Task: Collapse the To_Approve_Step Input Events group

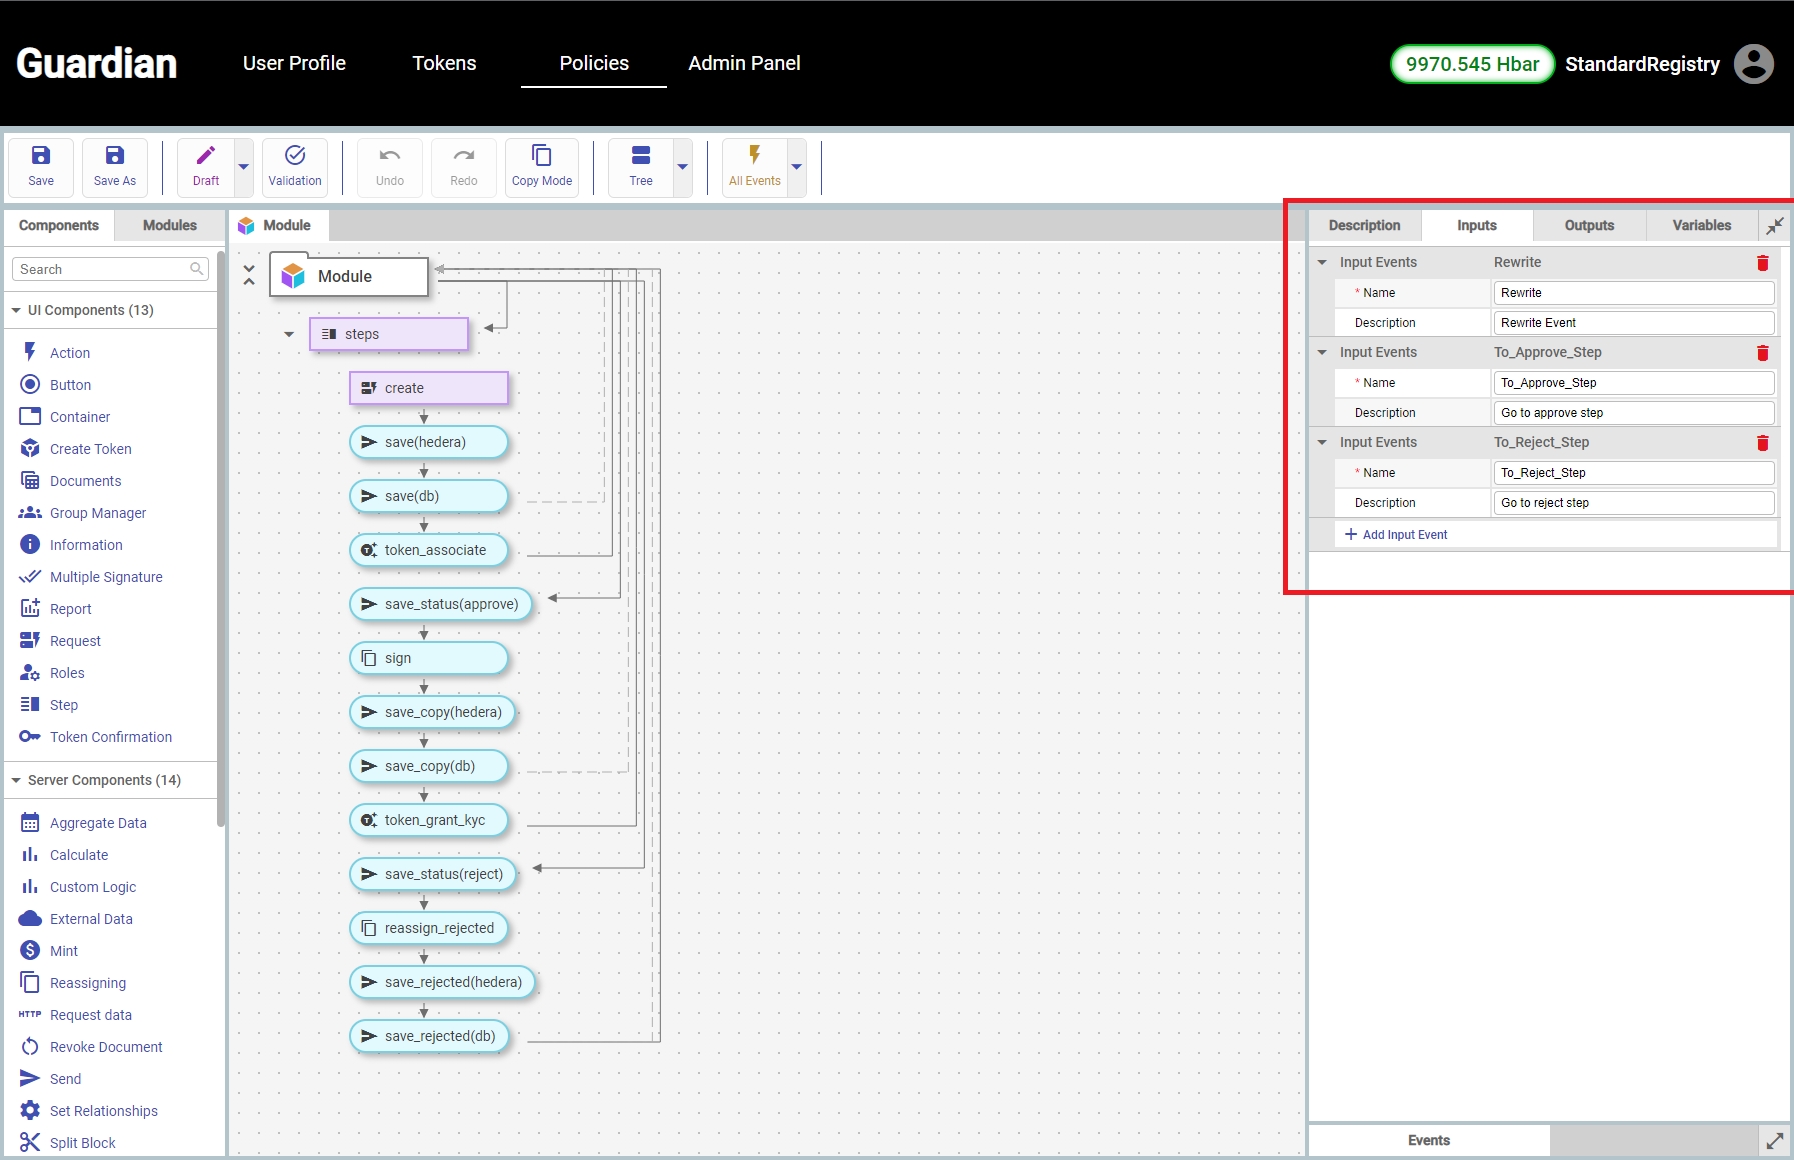Action: pos(1322,353)
